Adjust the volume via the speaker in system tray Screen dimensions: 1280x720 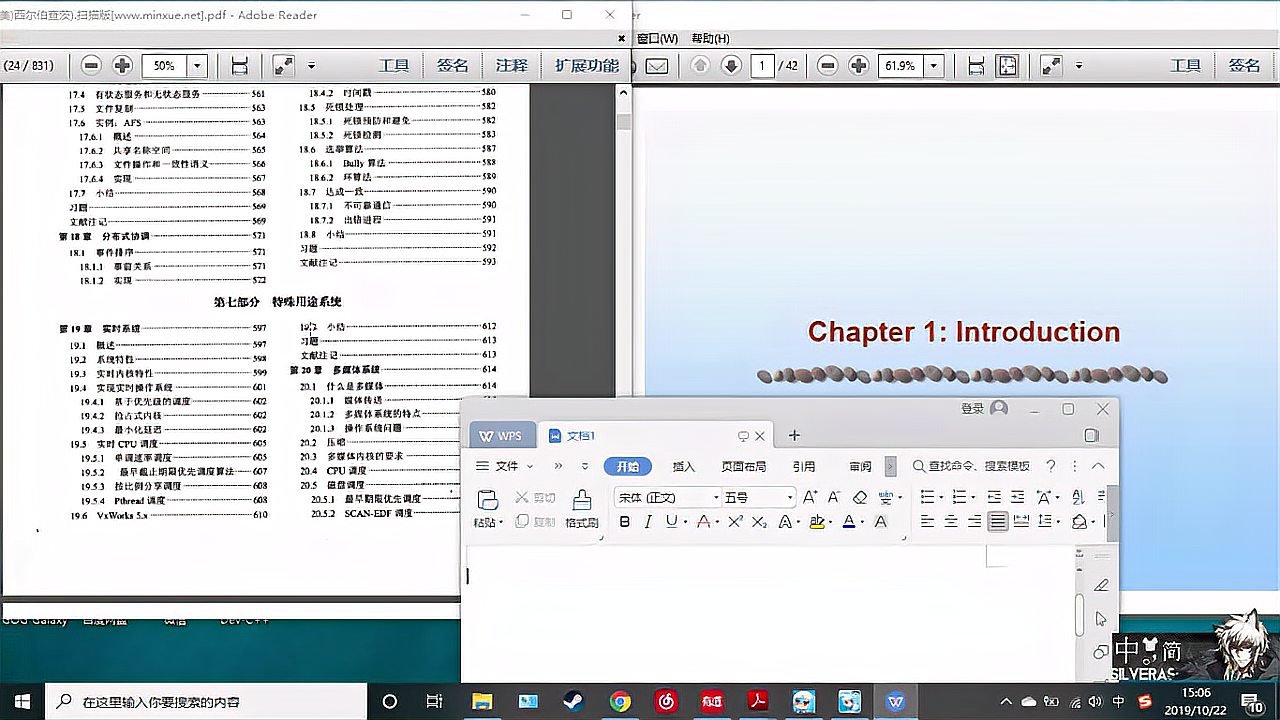coord(1093,701)
